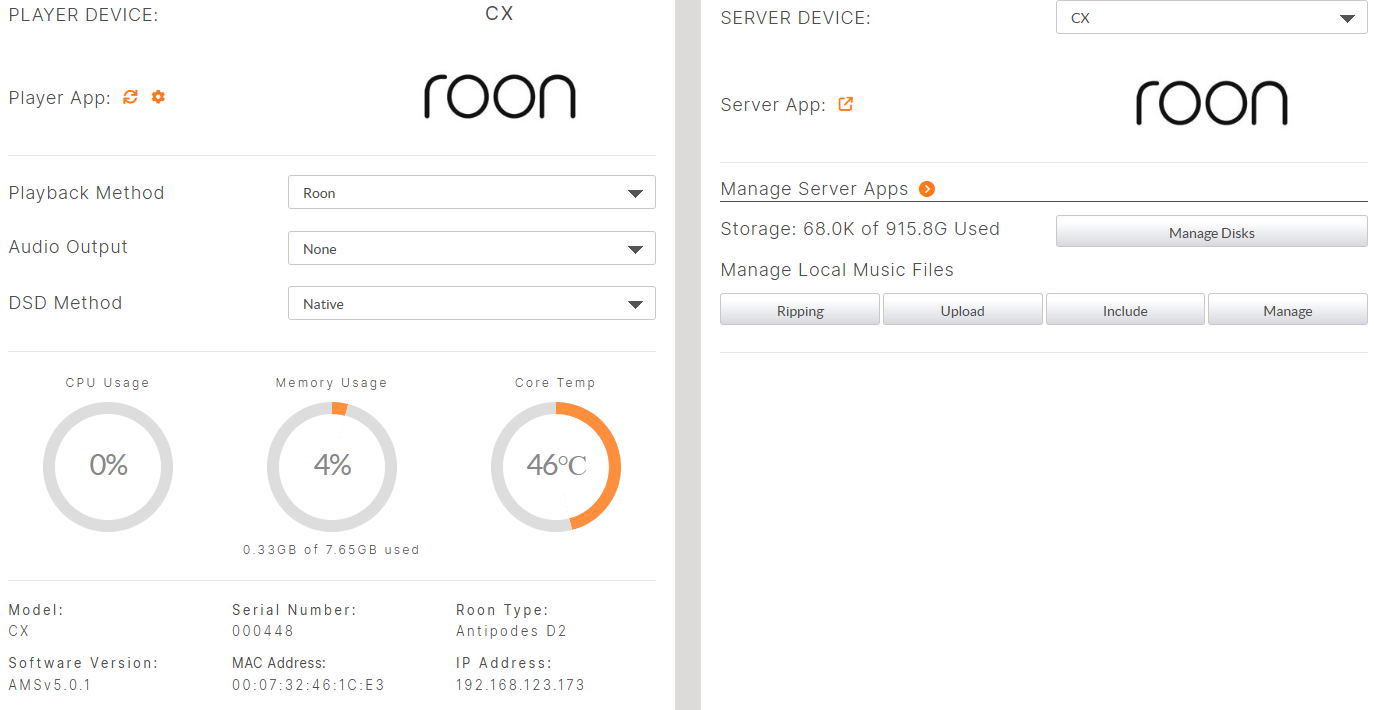Screen dimensions: 1374x710
Task: Click the Core Temp gauge
Action: (x=556, y=466)
